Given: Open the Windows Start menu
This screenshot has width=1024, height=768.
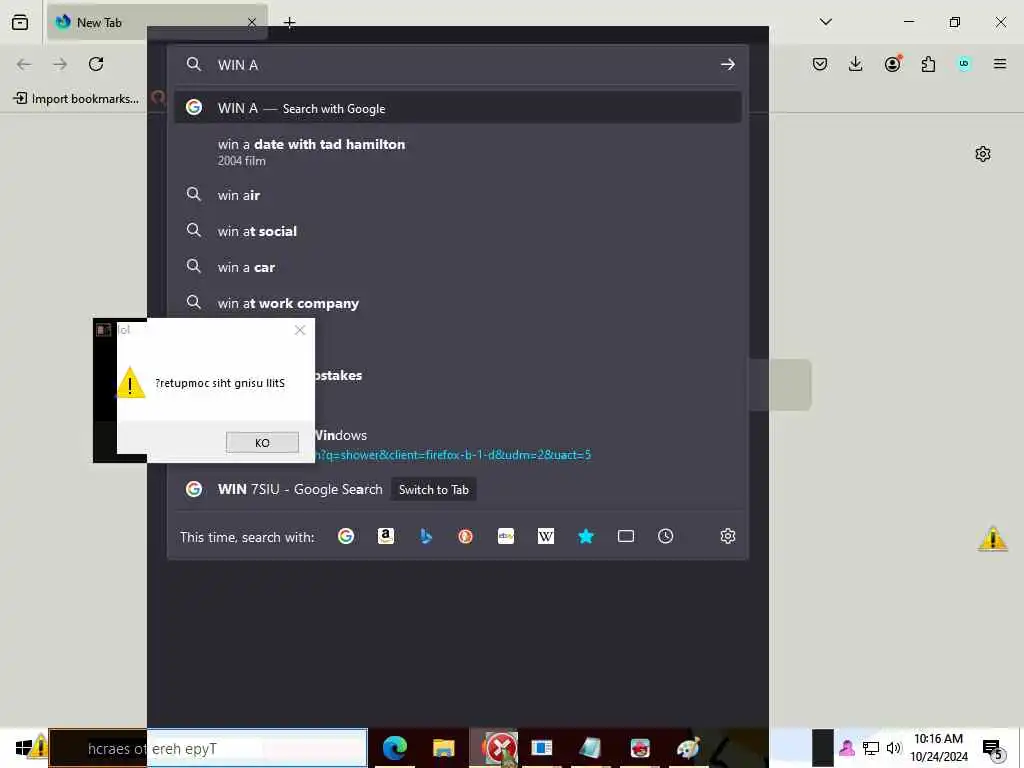Looking at the screenshot, I should pyautogui.click(x=24, y=748).
